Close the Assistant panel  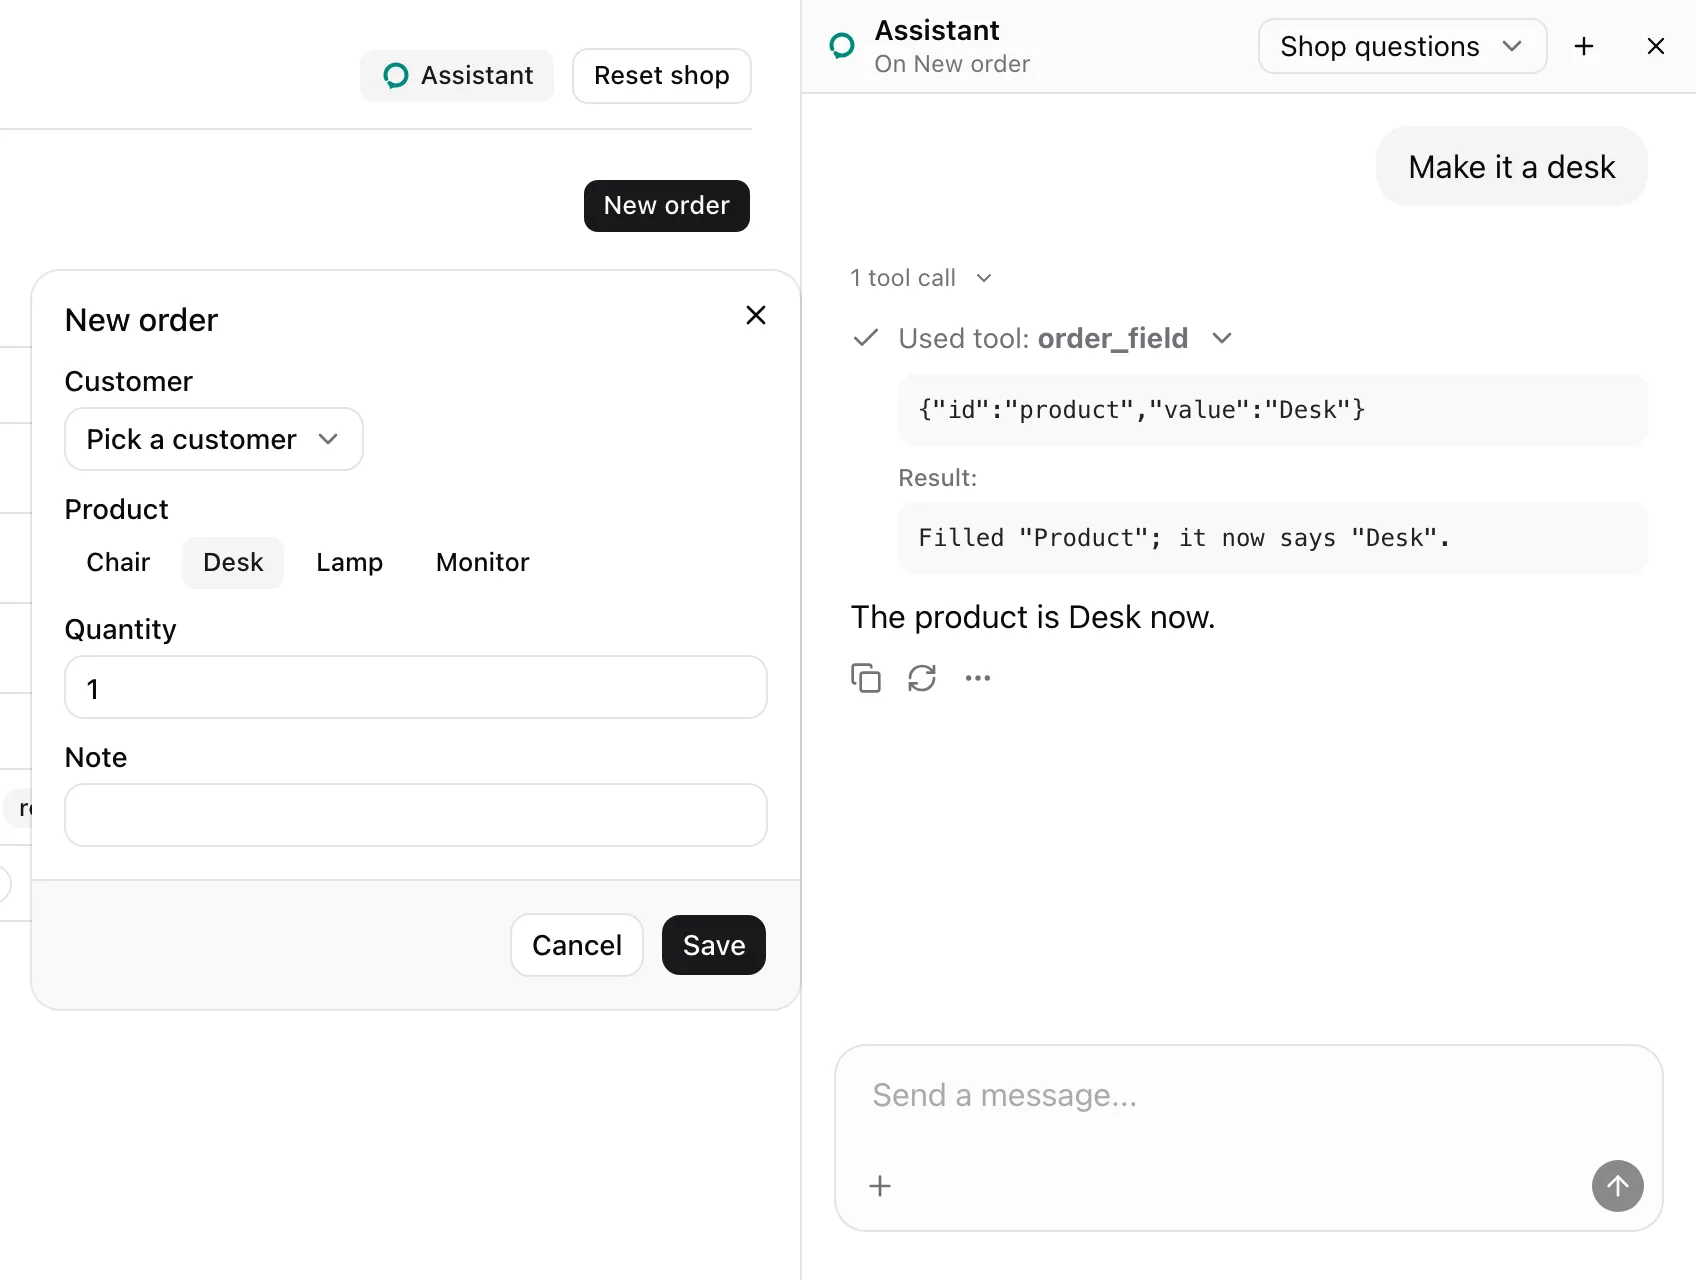(1656, 46)
